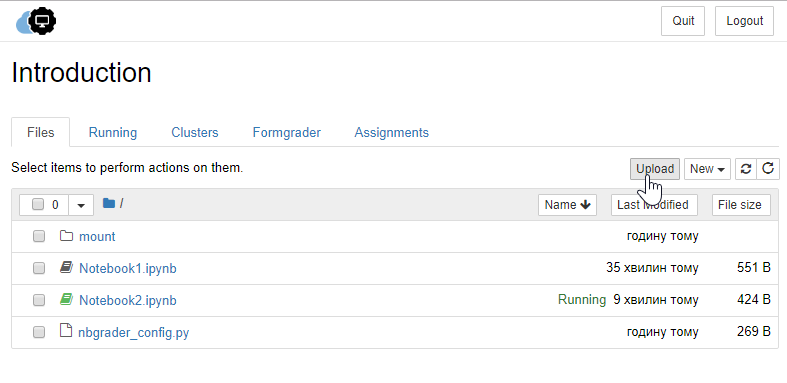Click the Logout button
The image size is (787, 383).
click(744, 21)
